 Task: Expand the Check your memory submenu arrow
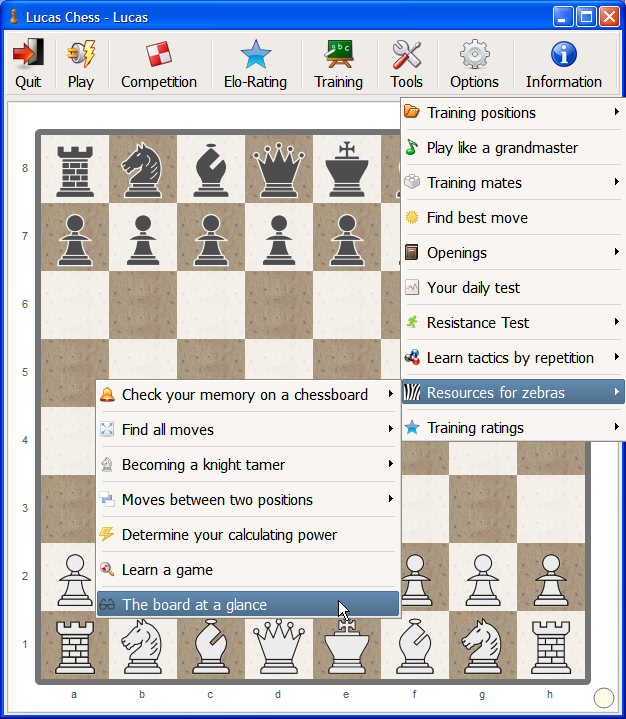coord(391,394)
